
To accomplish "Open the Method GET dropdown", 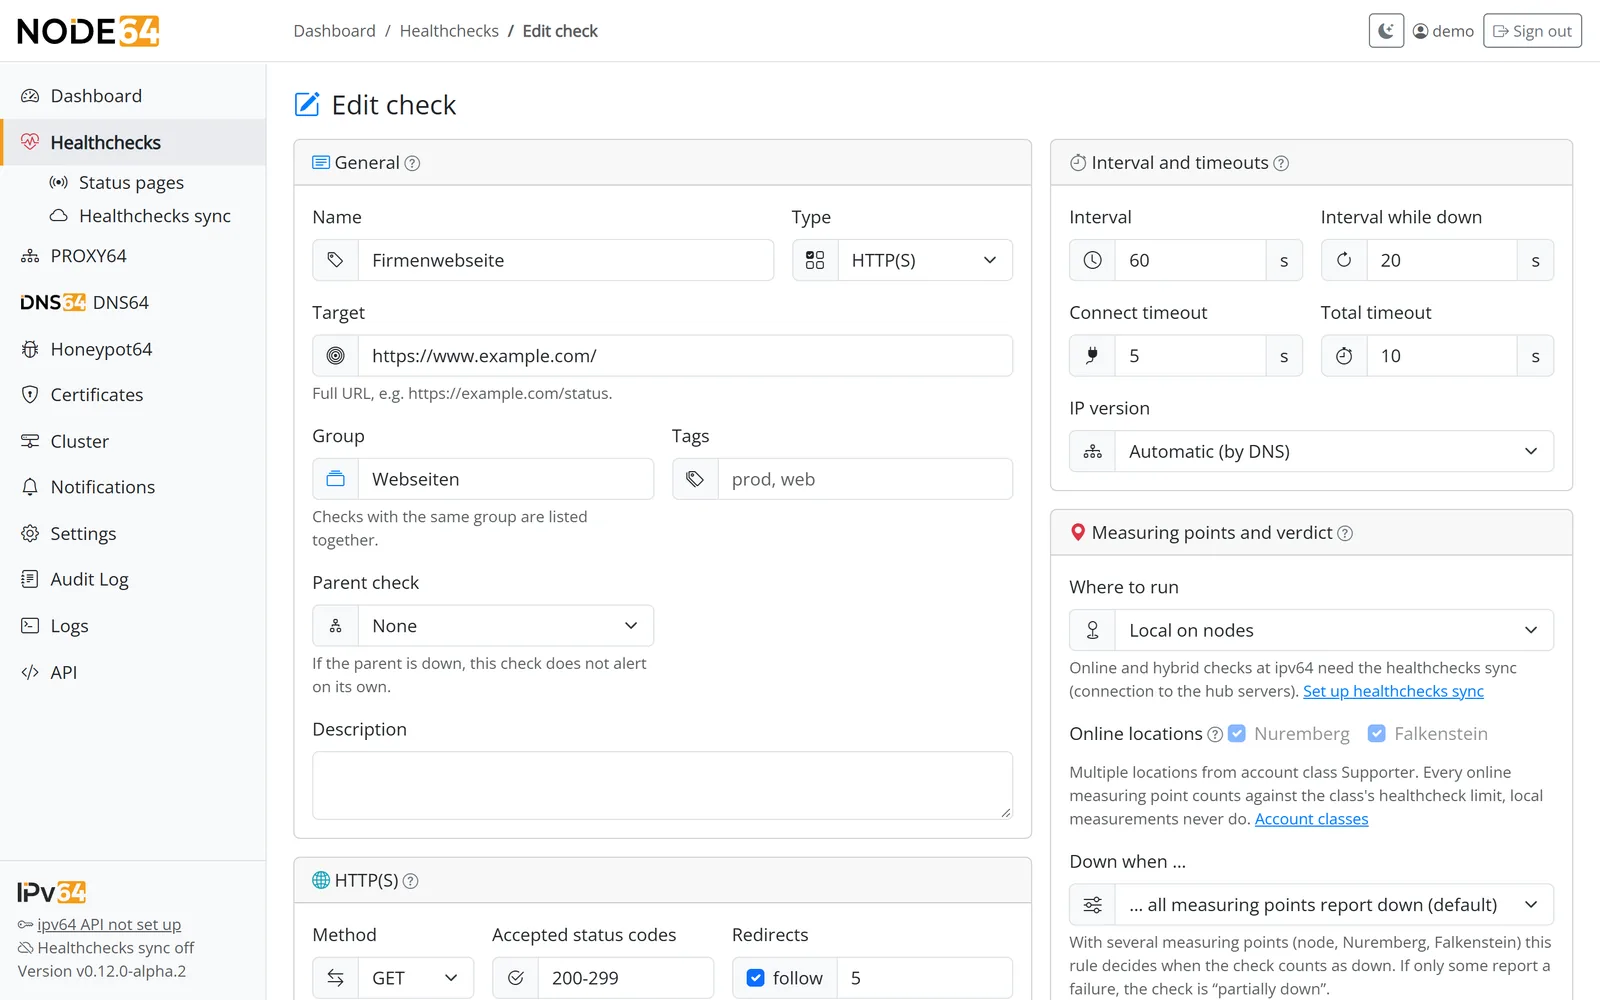I will [416, 978].
